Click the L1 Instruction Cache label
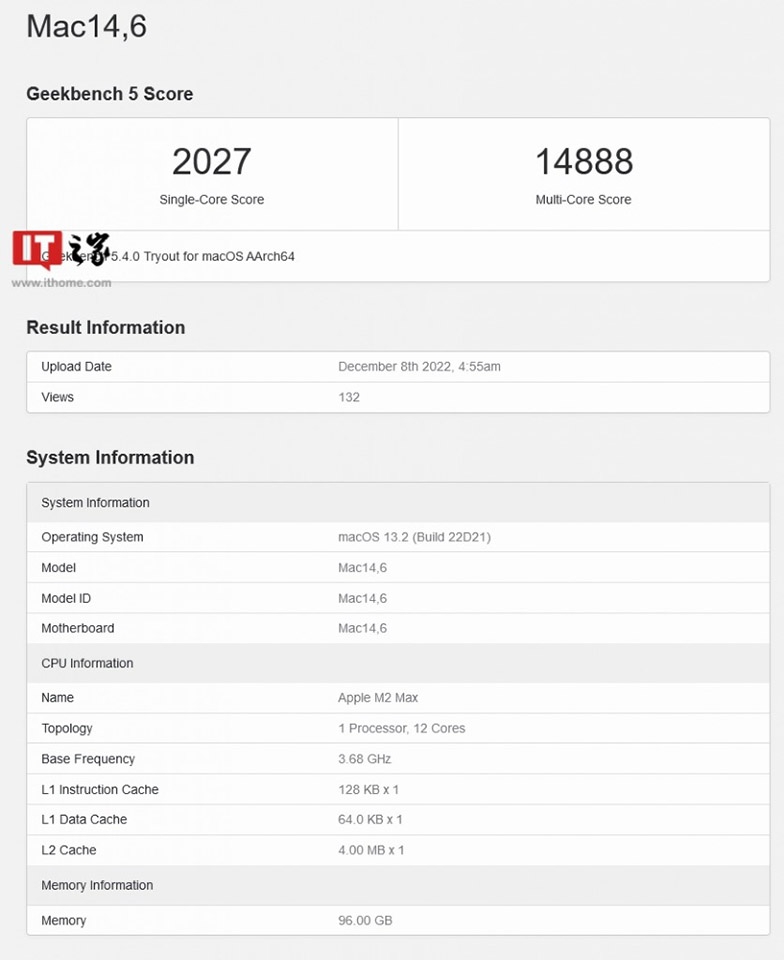Viewport: 784px width, 960px height. 100,789
